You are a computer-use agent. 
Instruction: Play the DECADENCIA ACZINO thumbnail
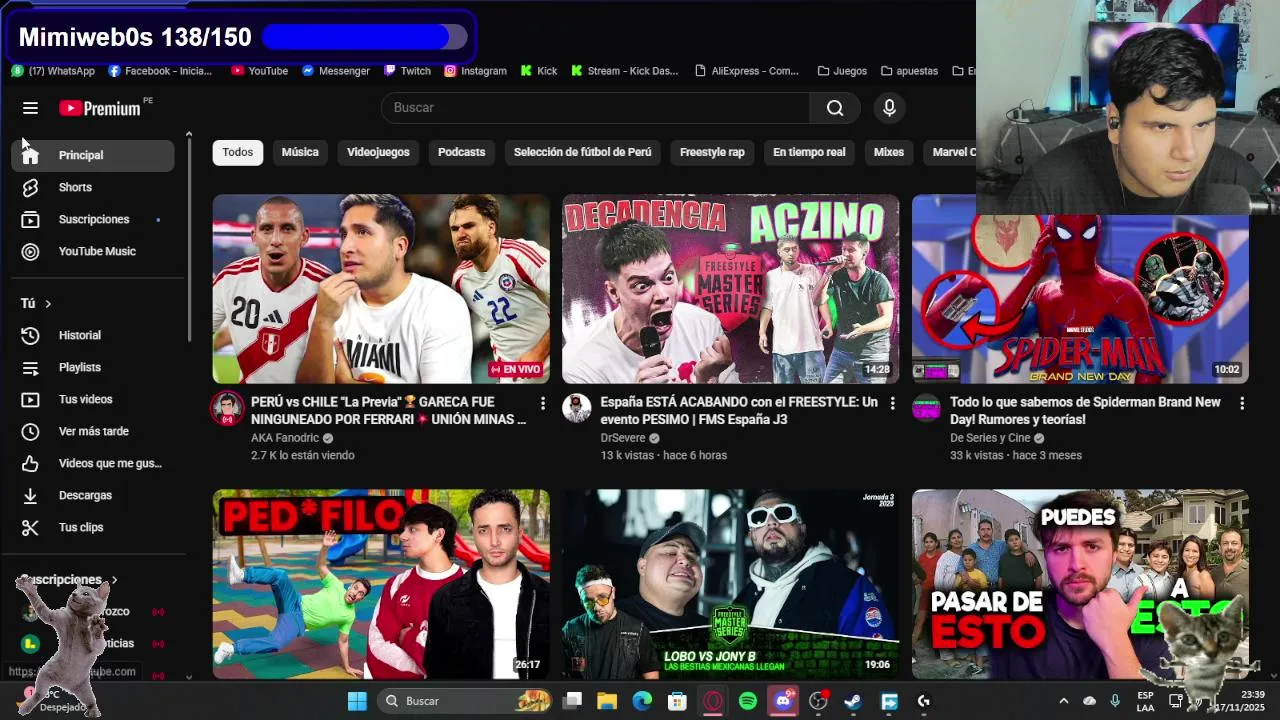click(x=731, y=289)
